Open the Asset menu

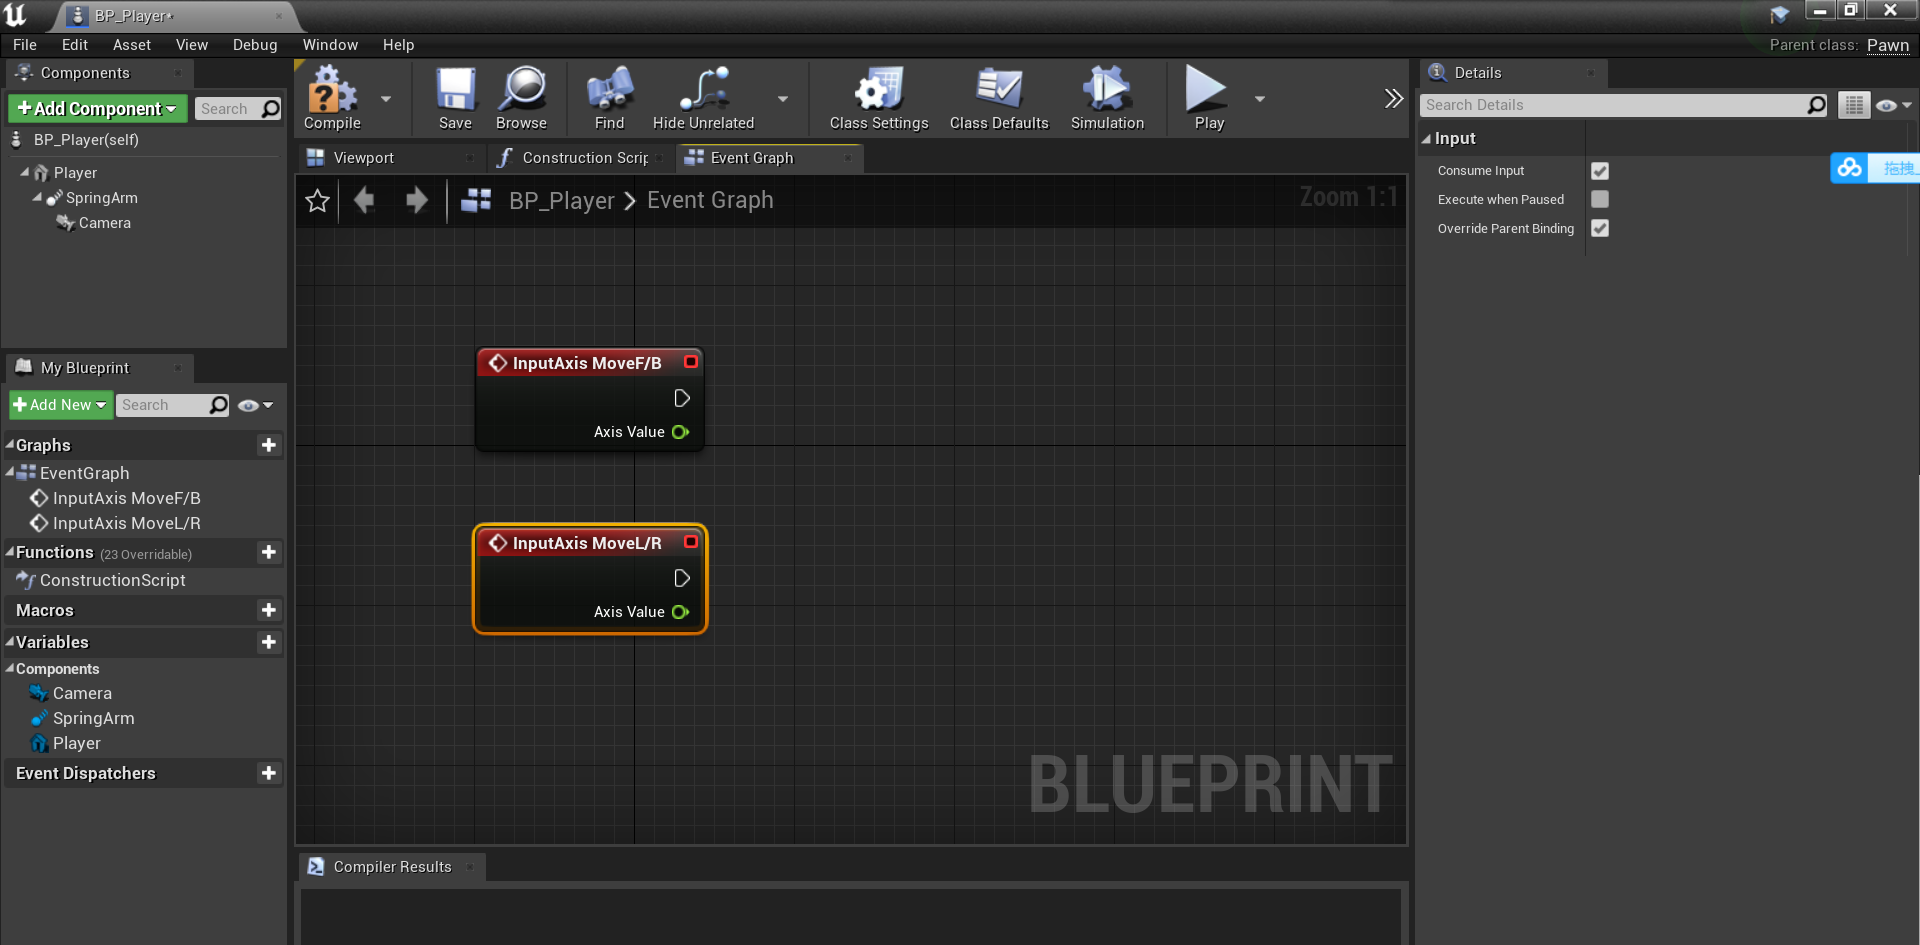click(x=132, y=45)
